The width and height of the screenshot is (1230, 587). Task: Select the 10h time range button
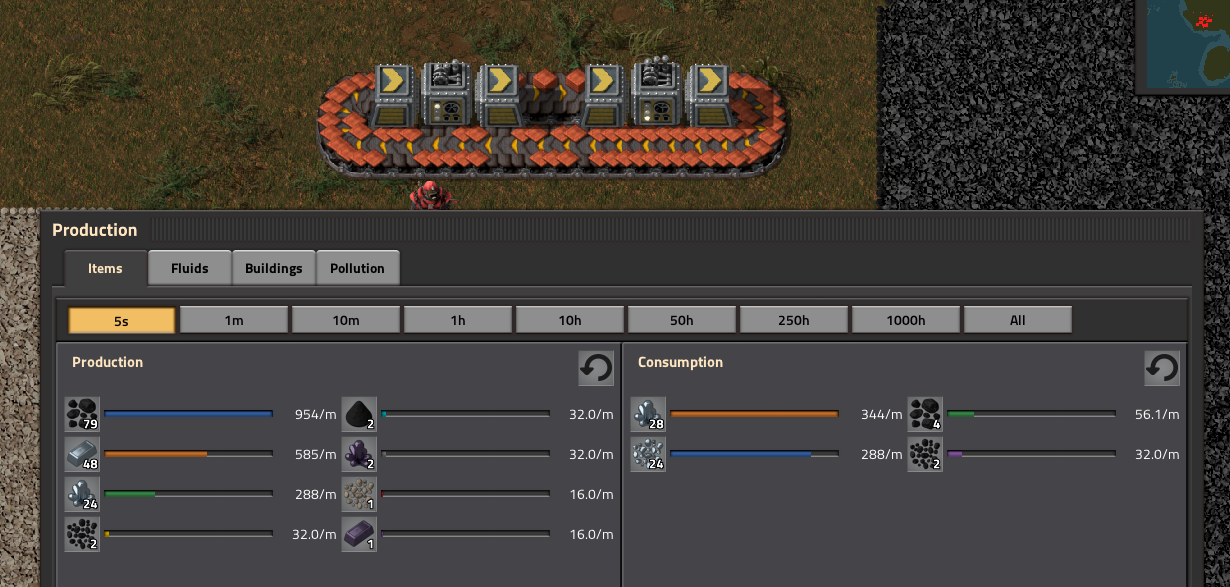click(570, 320)
